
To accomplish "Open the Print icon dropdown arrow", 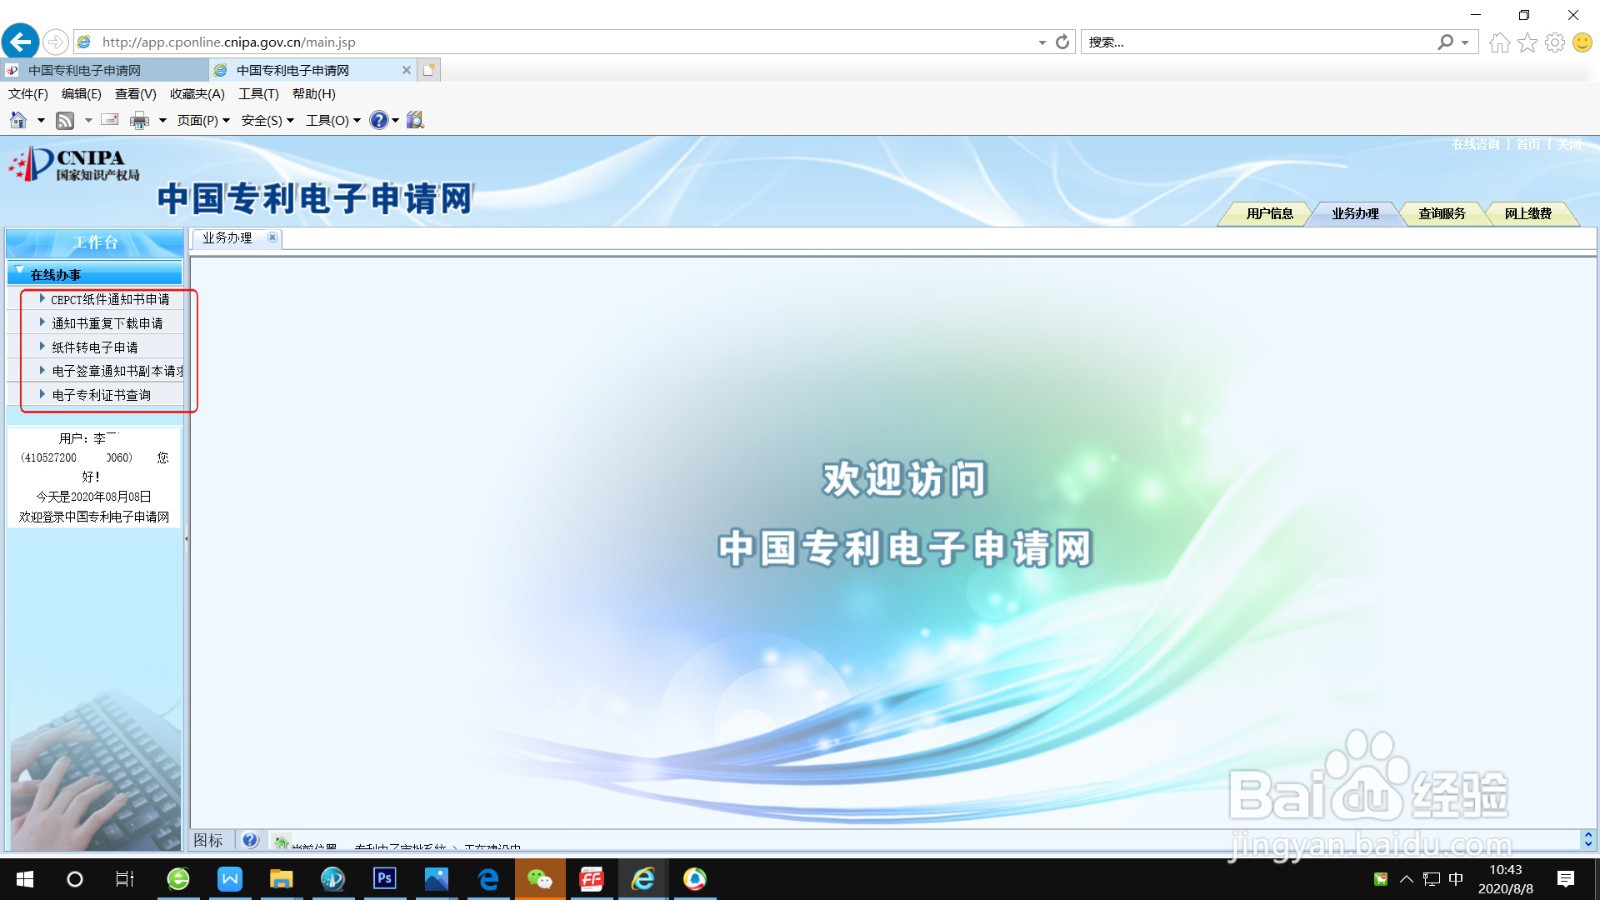I will pos(162,120).
